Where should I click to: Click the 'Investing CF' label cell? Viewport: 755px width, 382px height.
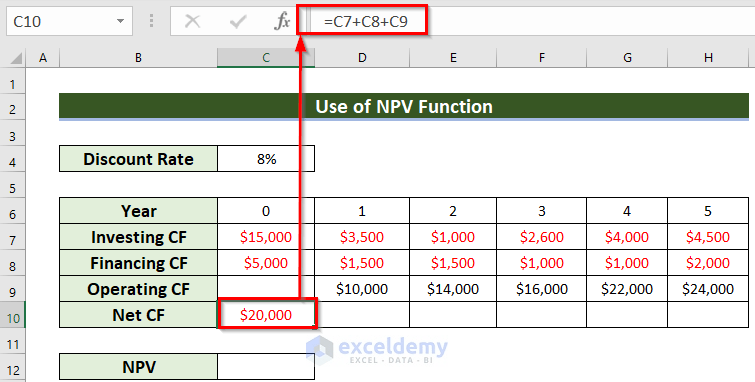[x=138, y=237]
